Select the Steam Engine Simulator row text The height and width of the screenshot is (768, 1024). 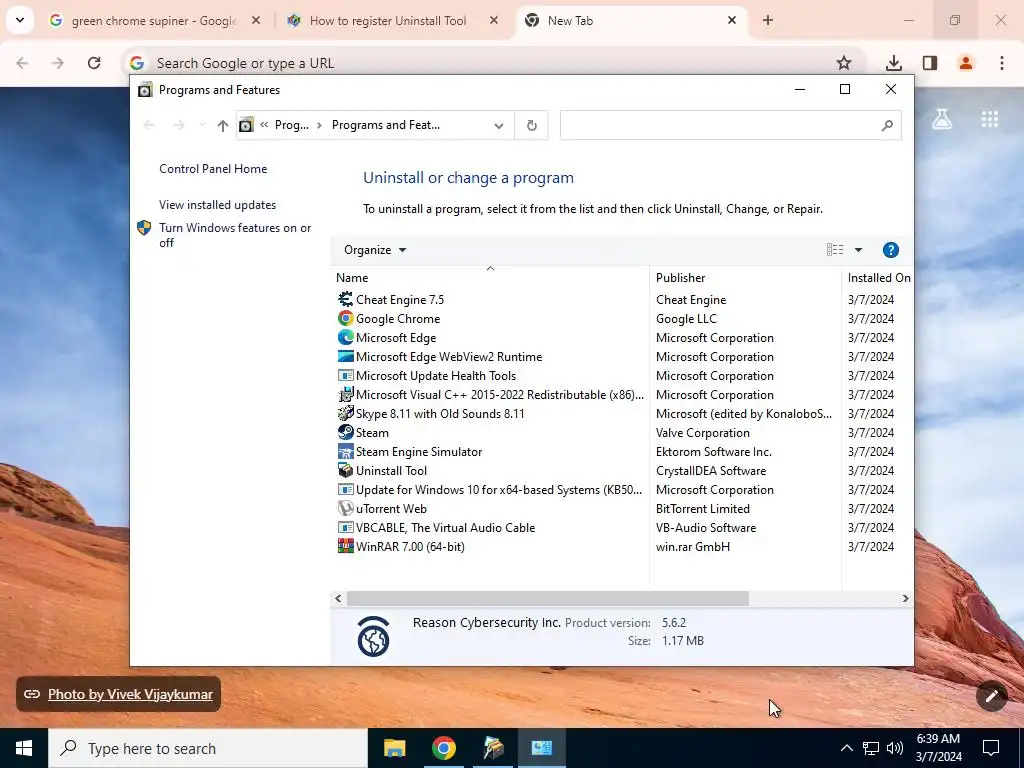coord(419,451)
